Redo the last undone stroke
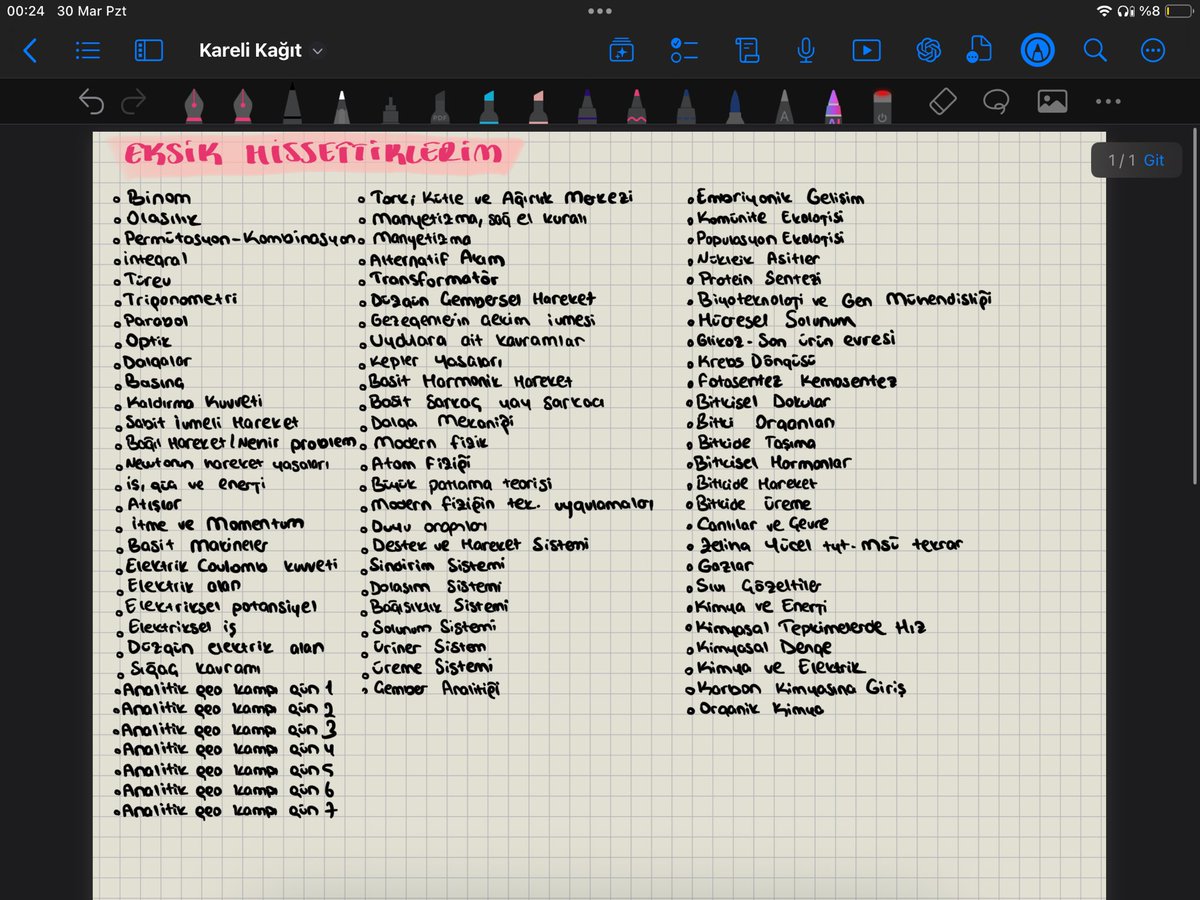Image resolution: width=1200 pixels, height=900 pixels. pos(133,102)
